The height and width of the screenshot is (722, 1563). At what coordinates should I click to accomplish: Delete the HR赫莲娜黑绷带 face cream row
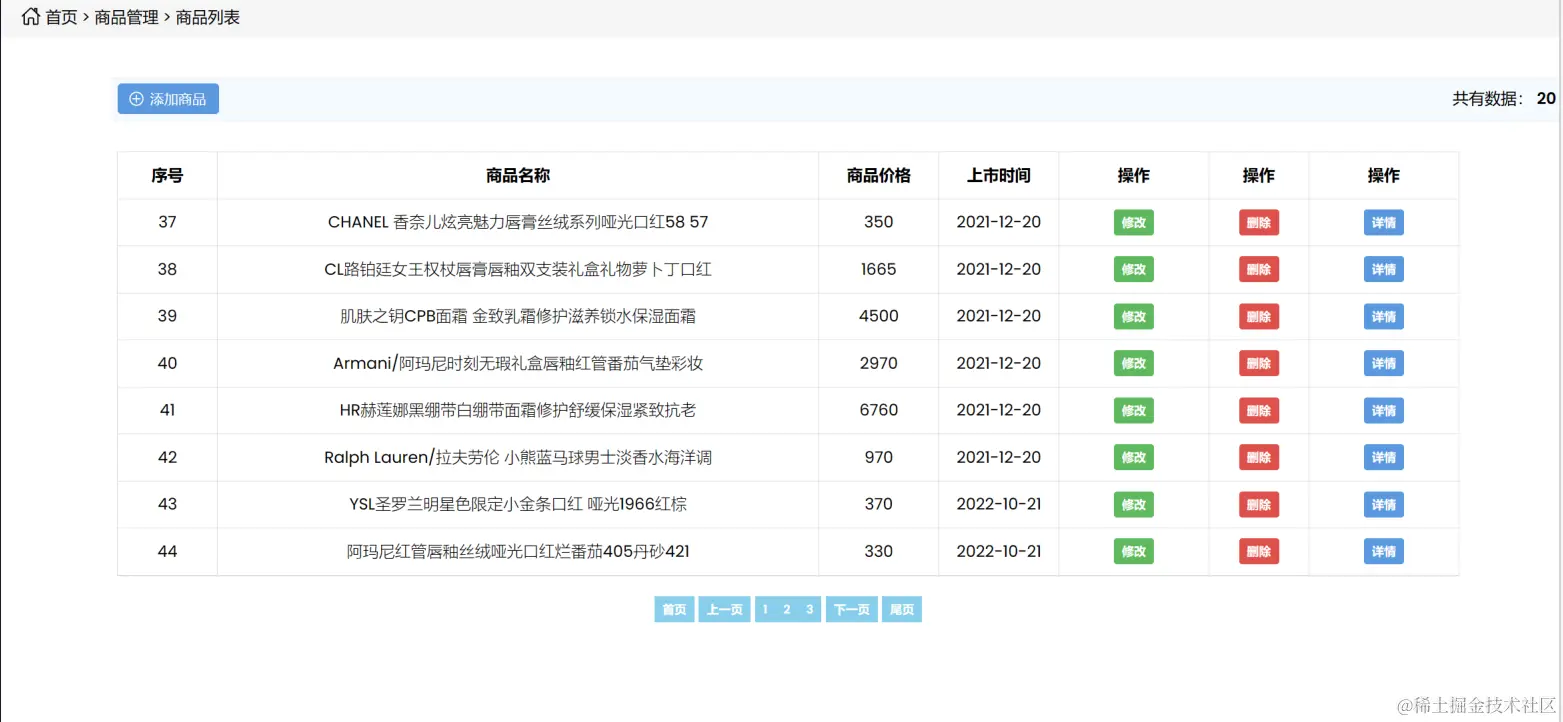click(x=1258, y=410)
